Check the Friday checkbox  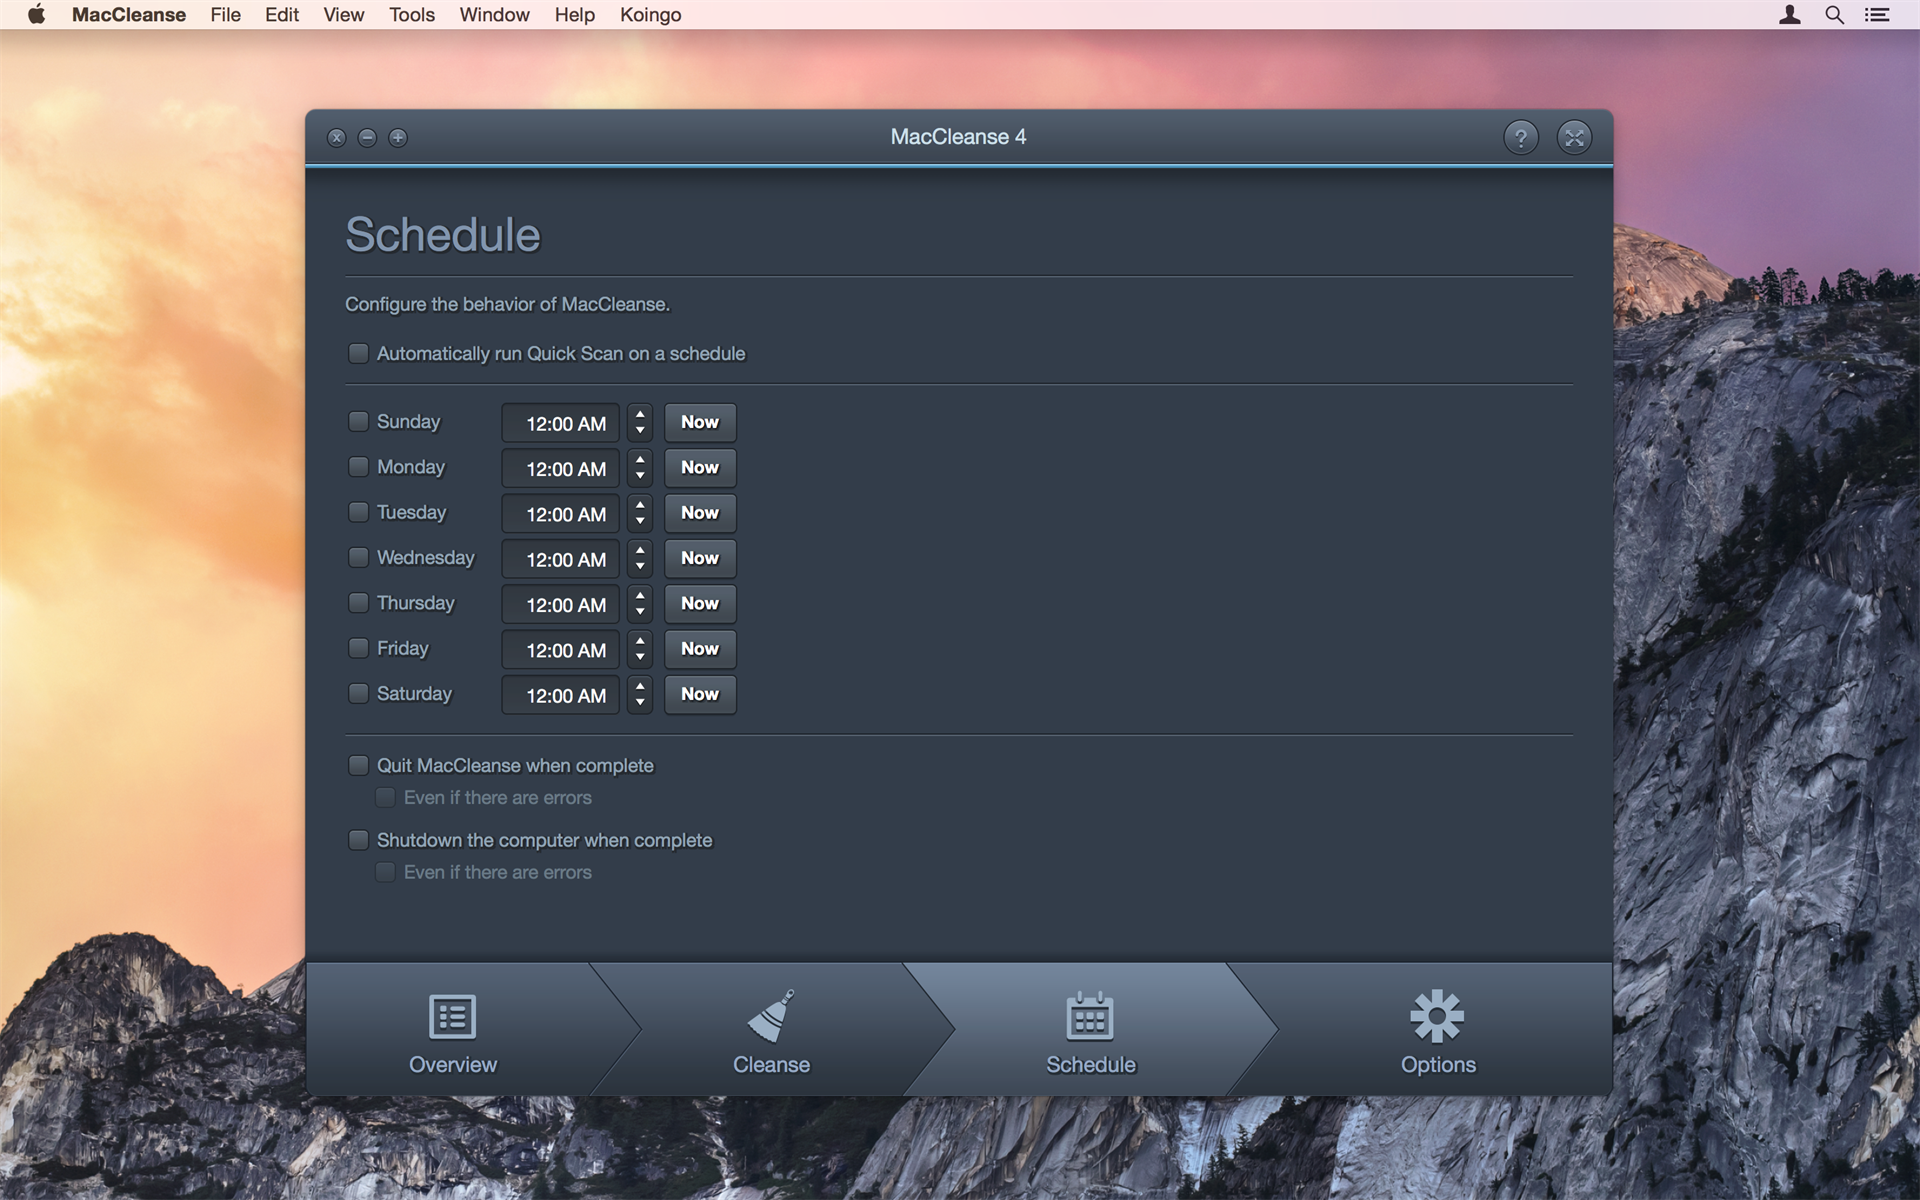358,647
